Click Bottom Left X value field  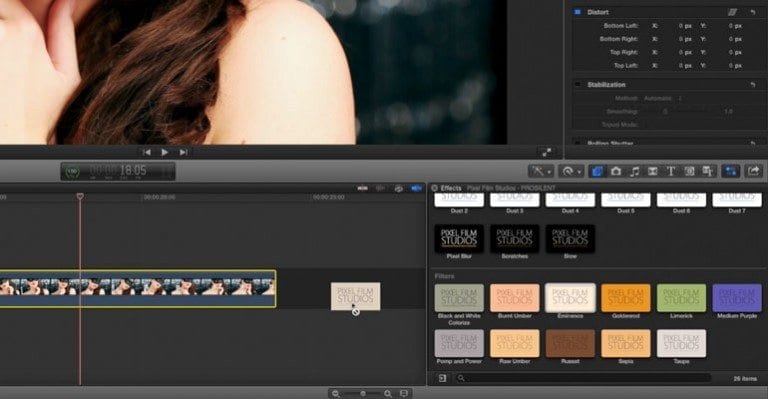pos(684,25)
